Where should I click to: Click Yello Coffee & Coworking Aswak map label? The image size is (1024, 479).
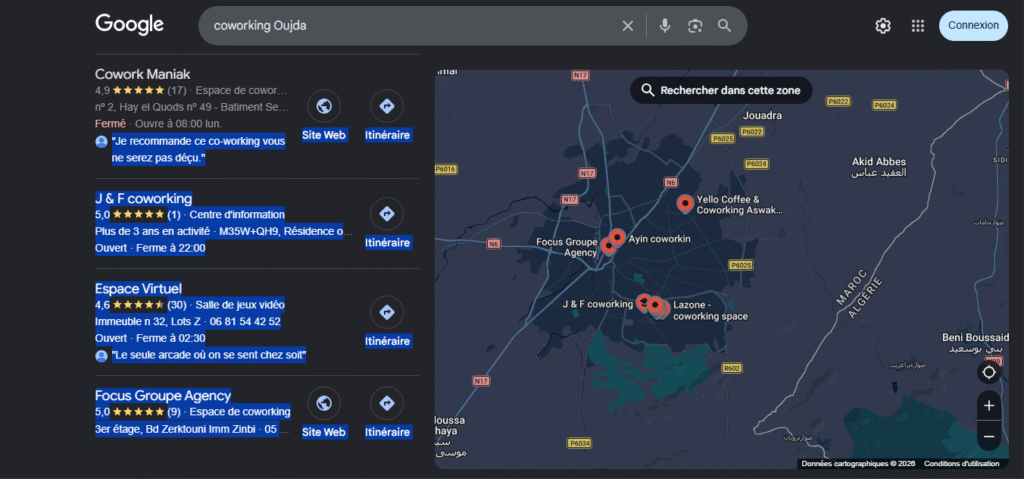pyautogui.click(x=739, y=205)
